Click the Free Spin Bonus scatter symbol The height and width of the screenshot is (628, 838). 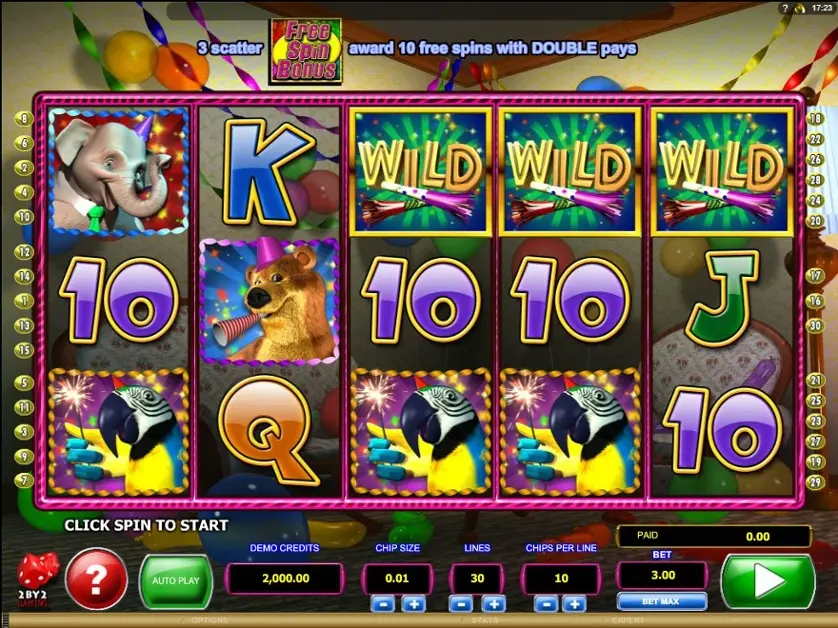pyautogui.click(x=306, y=51)
